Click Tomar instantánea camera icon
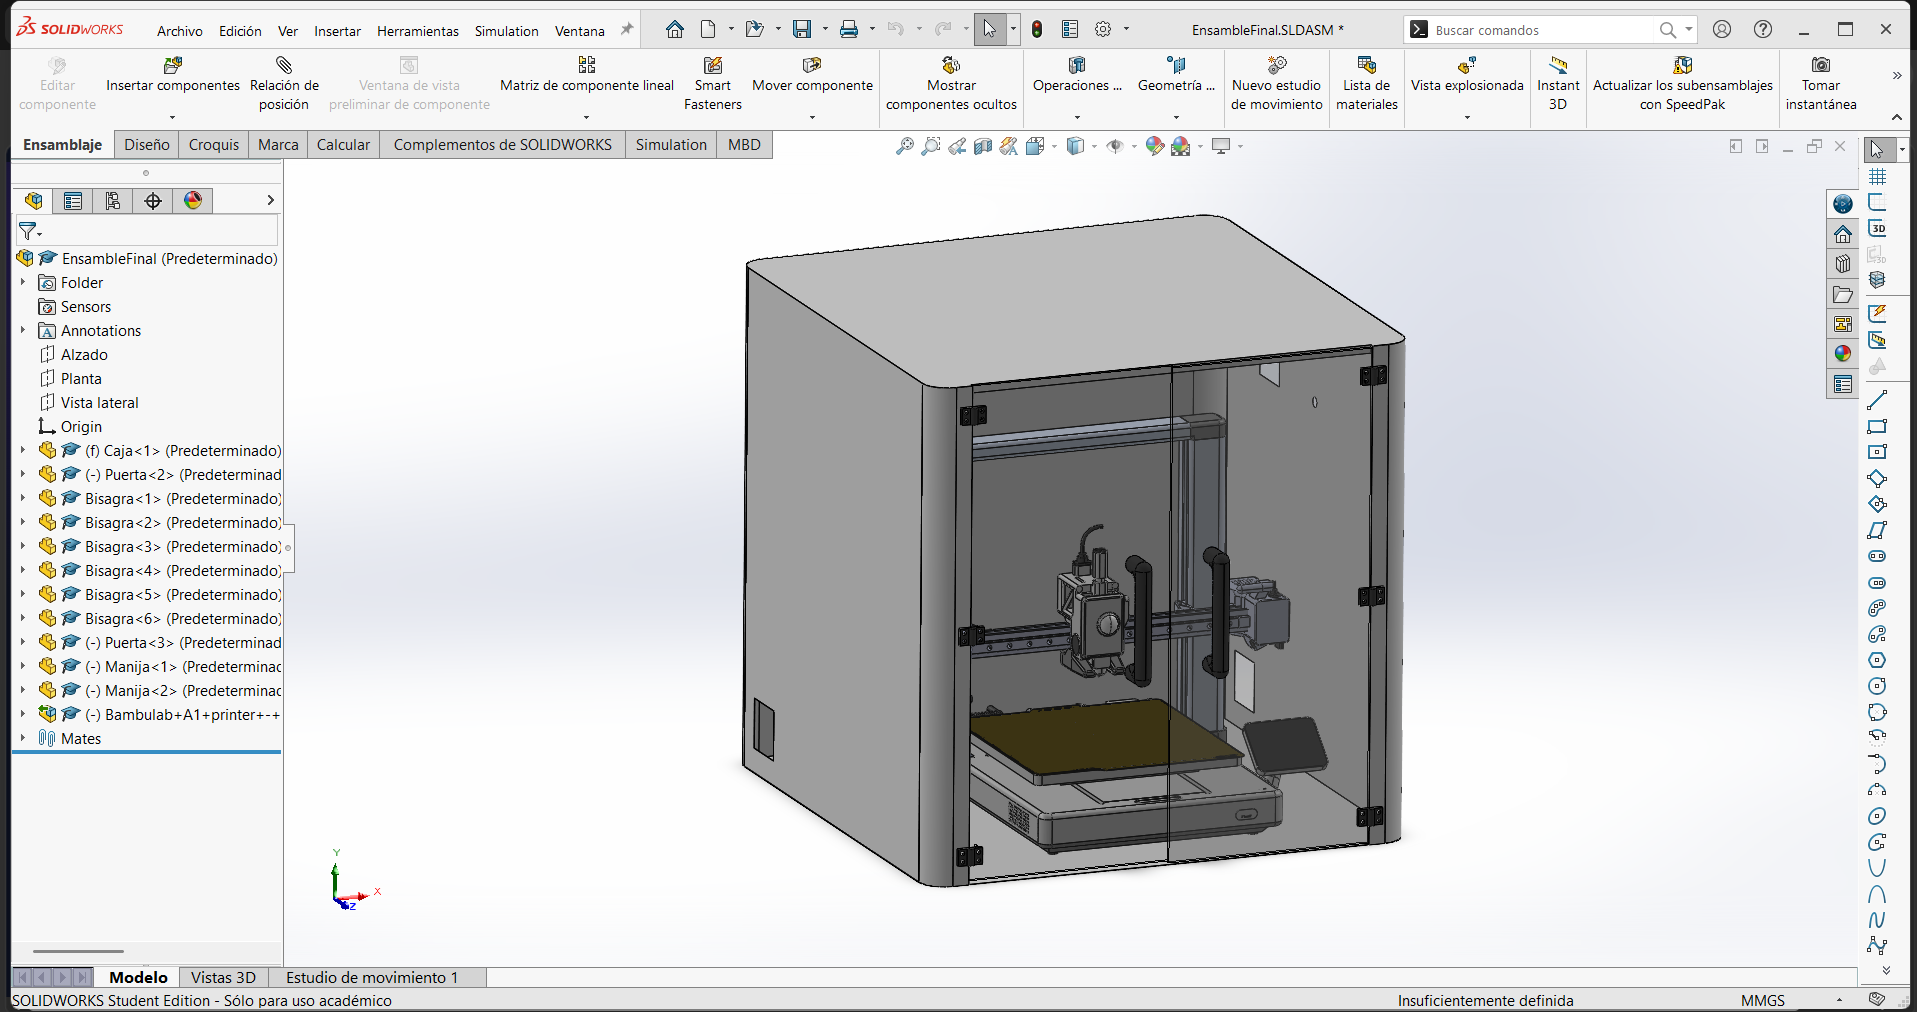Screen dimensions: 1917x1012 tap(1821, 65)
